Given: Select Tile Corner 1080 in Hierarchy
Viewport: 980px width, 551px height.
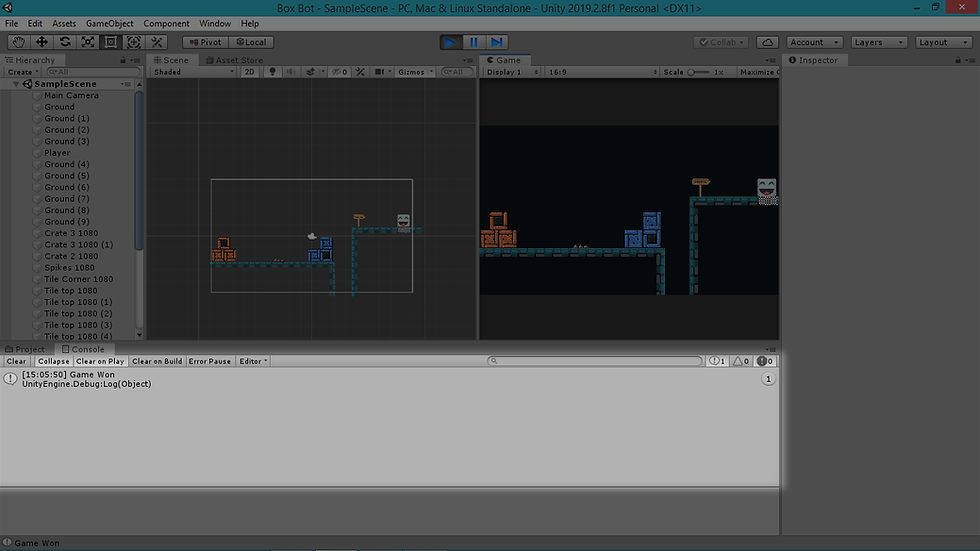Looking at the screenshot, I should tap(78, 279).
